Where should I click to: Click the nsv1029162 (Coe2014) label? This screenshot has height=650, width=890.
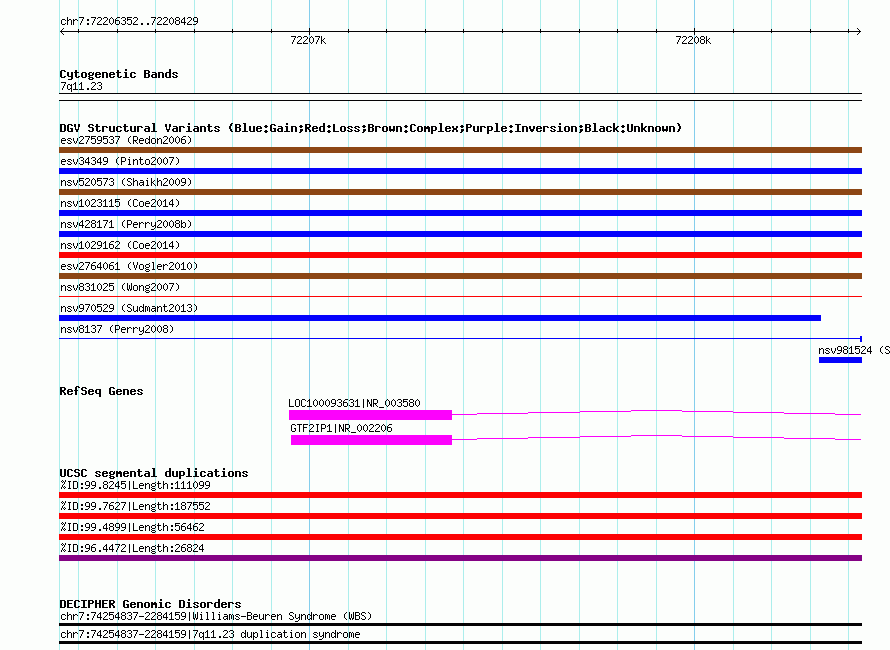tap(120, 245)
